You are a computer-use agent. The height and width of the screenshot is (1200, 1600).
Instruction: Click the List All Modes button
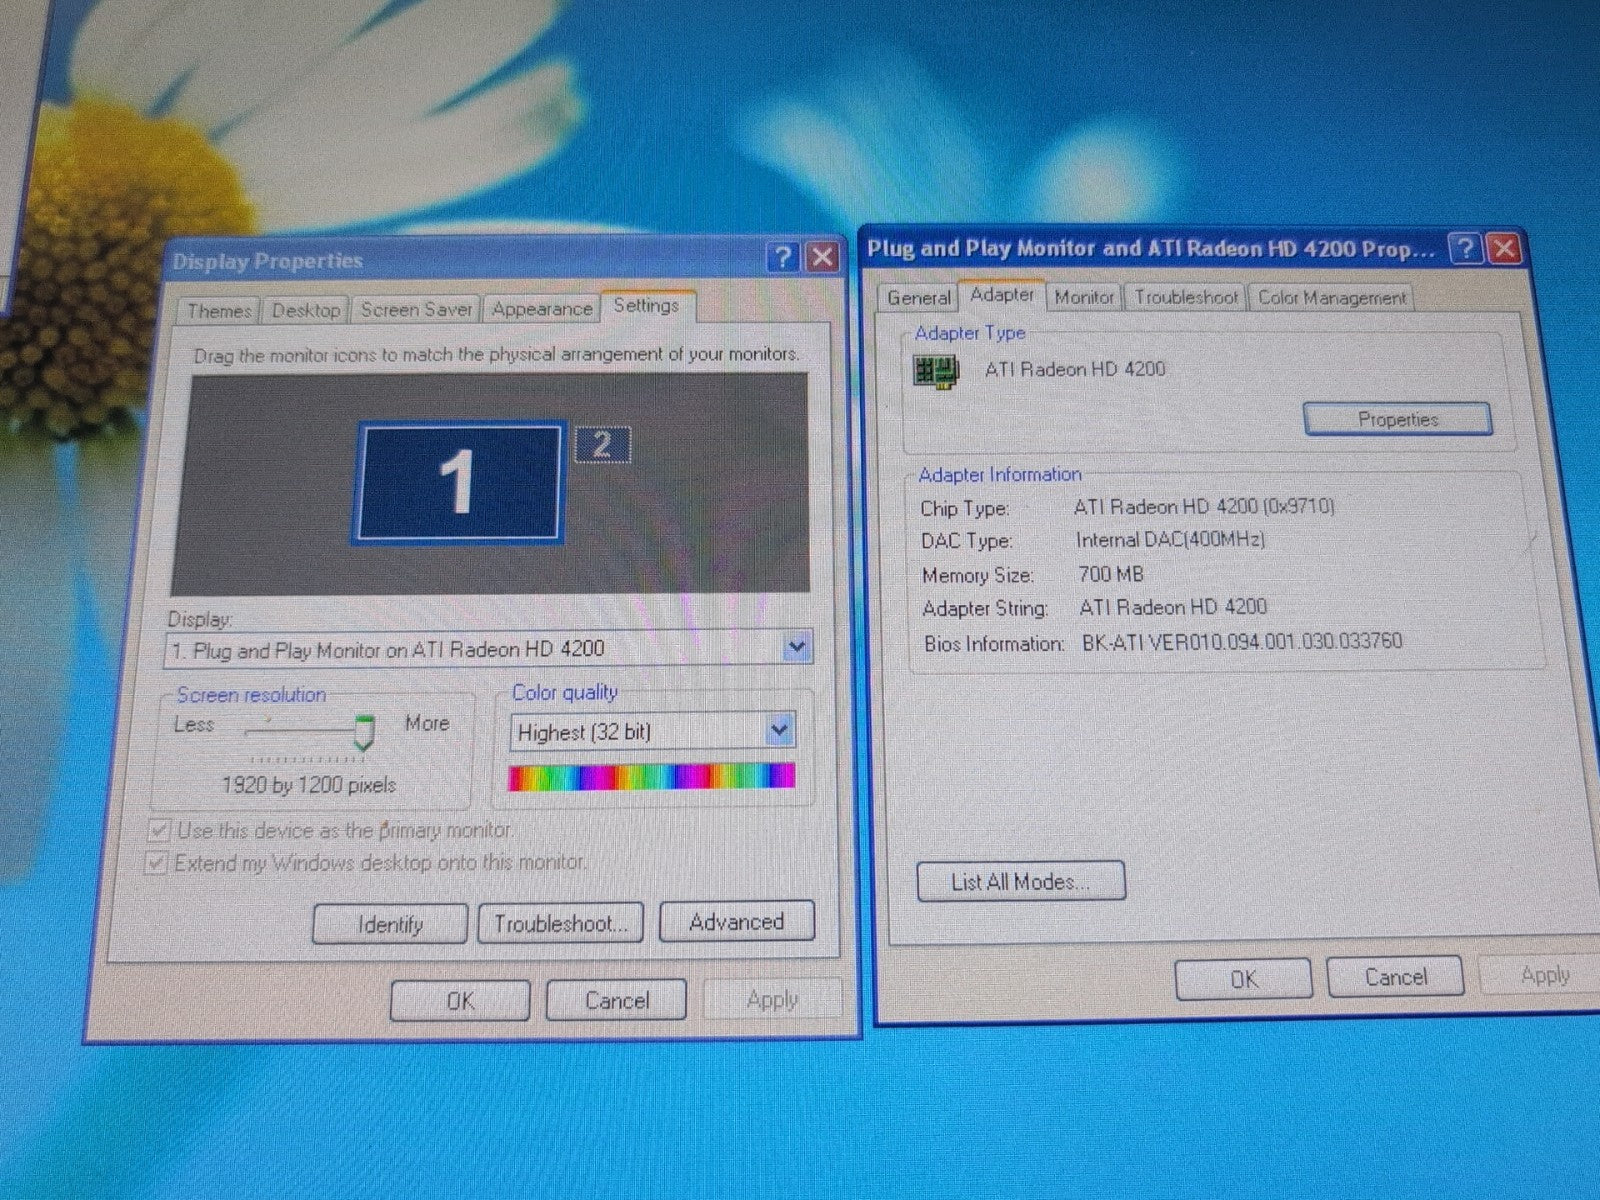[1021, 882]
